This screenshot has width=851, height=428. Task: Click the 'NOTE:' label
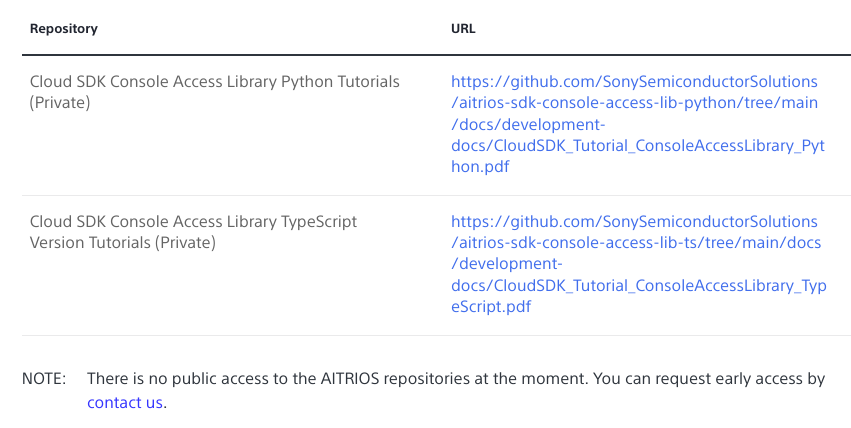coord(44,379)
